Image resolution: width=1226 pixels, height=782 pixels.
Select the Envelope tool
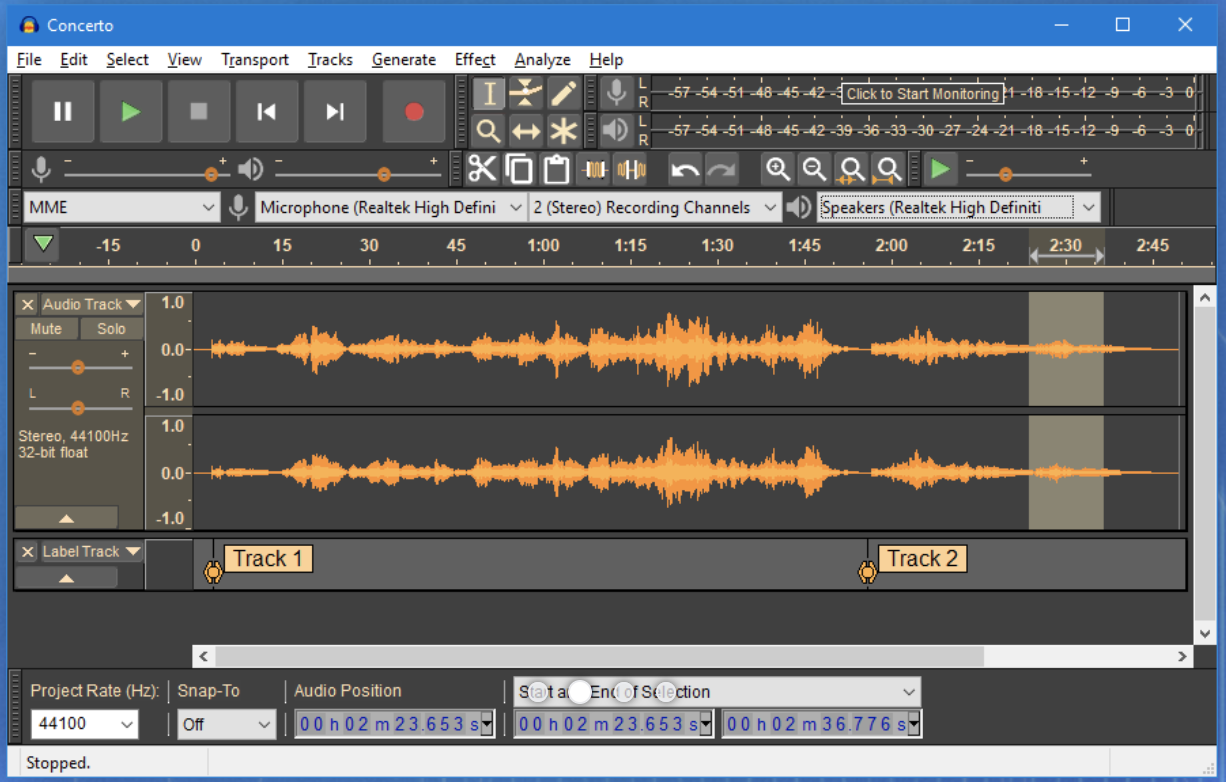click(x=526, y=92)
